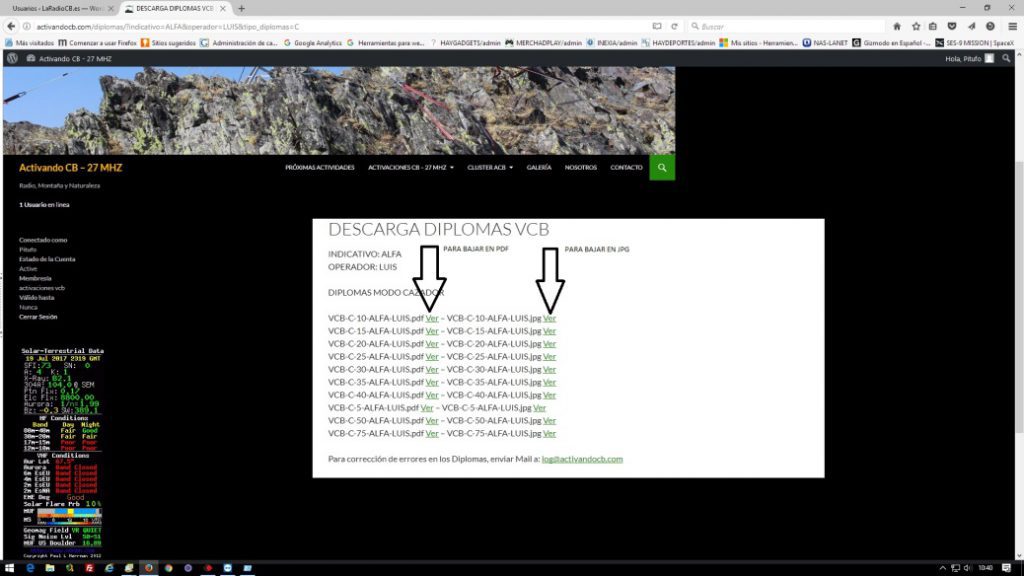The height and width of the screenshot is (576, 1024).
Task: Click the mountain header banner image
Action: coord(338,110)
